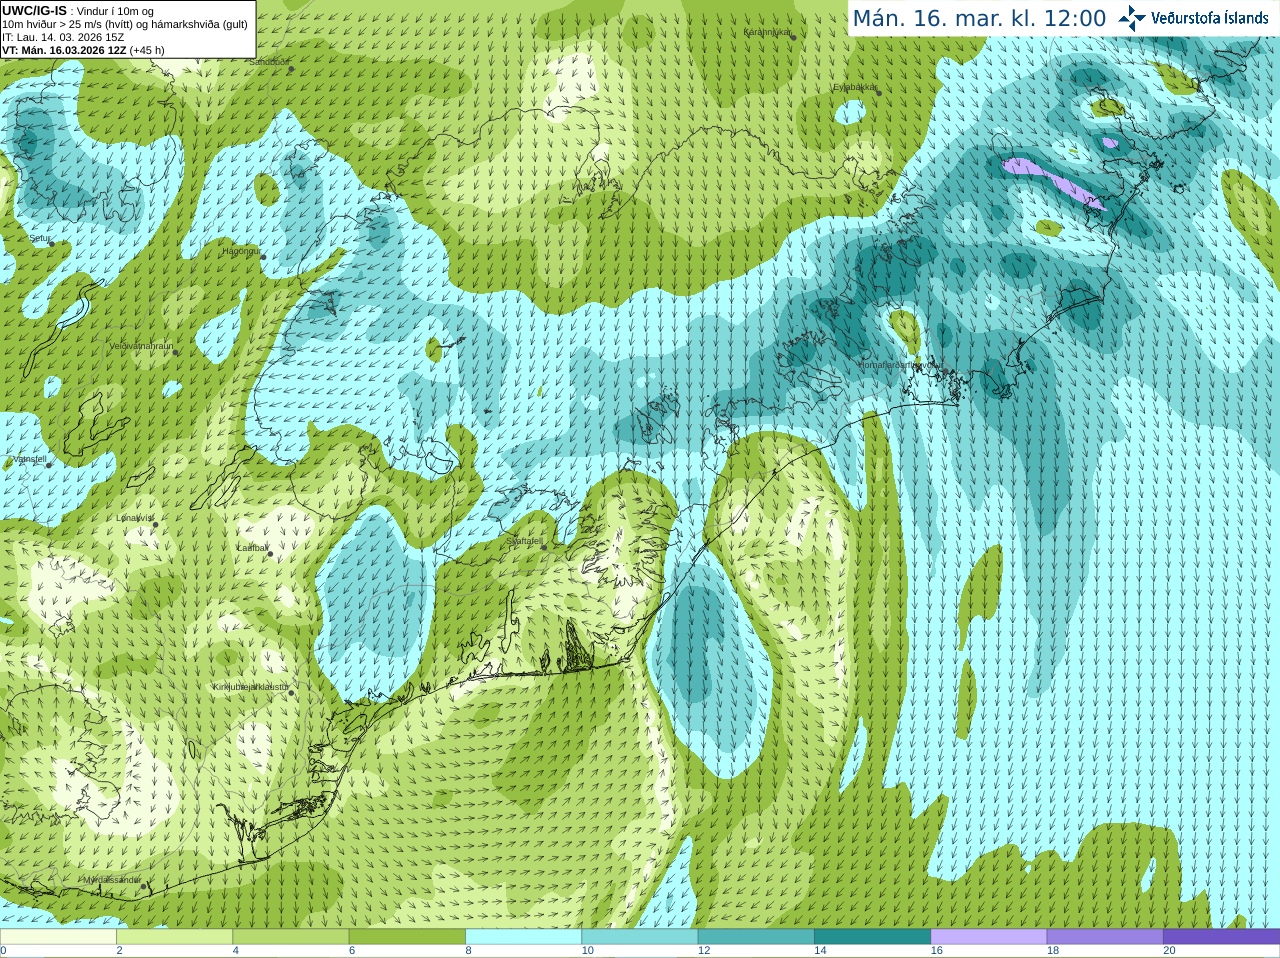Pick the 0–2 m/s pale yellow legend swatch
Viewport: 1280px width, 958px height.
[58, 937]
